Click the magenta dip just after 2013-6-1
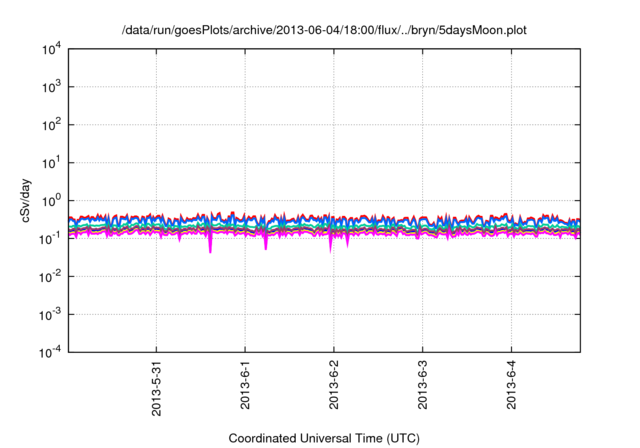The image size is (640, 448). pos(266,242)
